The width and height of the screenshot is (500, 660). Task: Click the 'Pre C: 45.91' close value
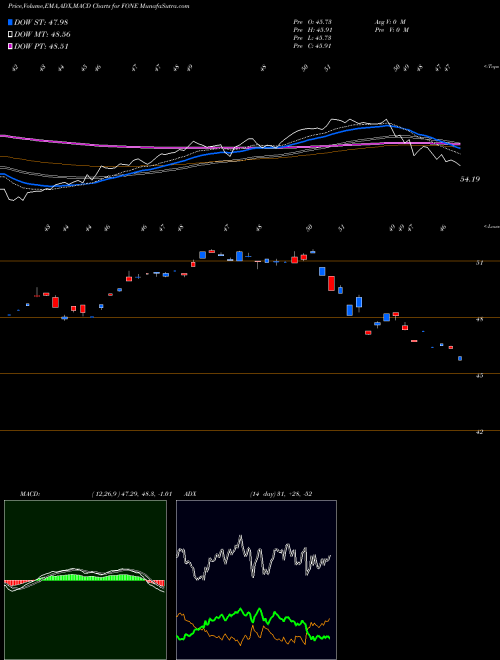pos(313,46)
